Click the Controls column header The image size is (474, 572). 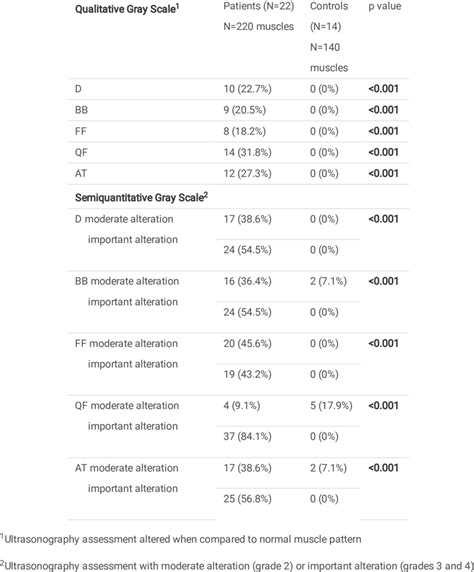point(329,6)
